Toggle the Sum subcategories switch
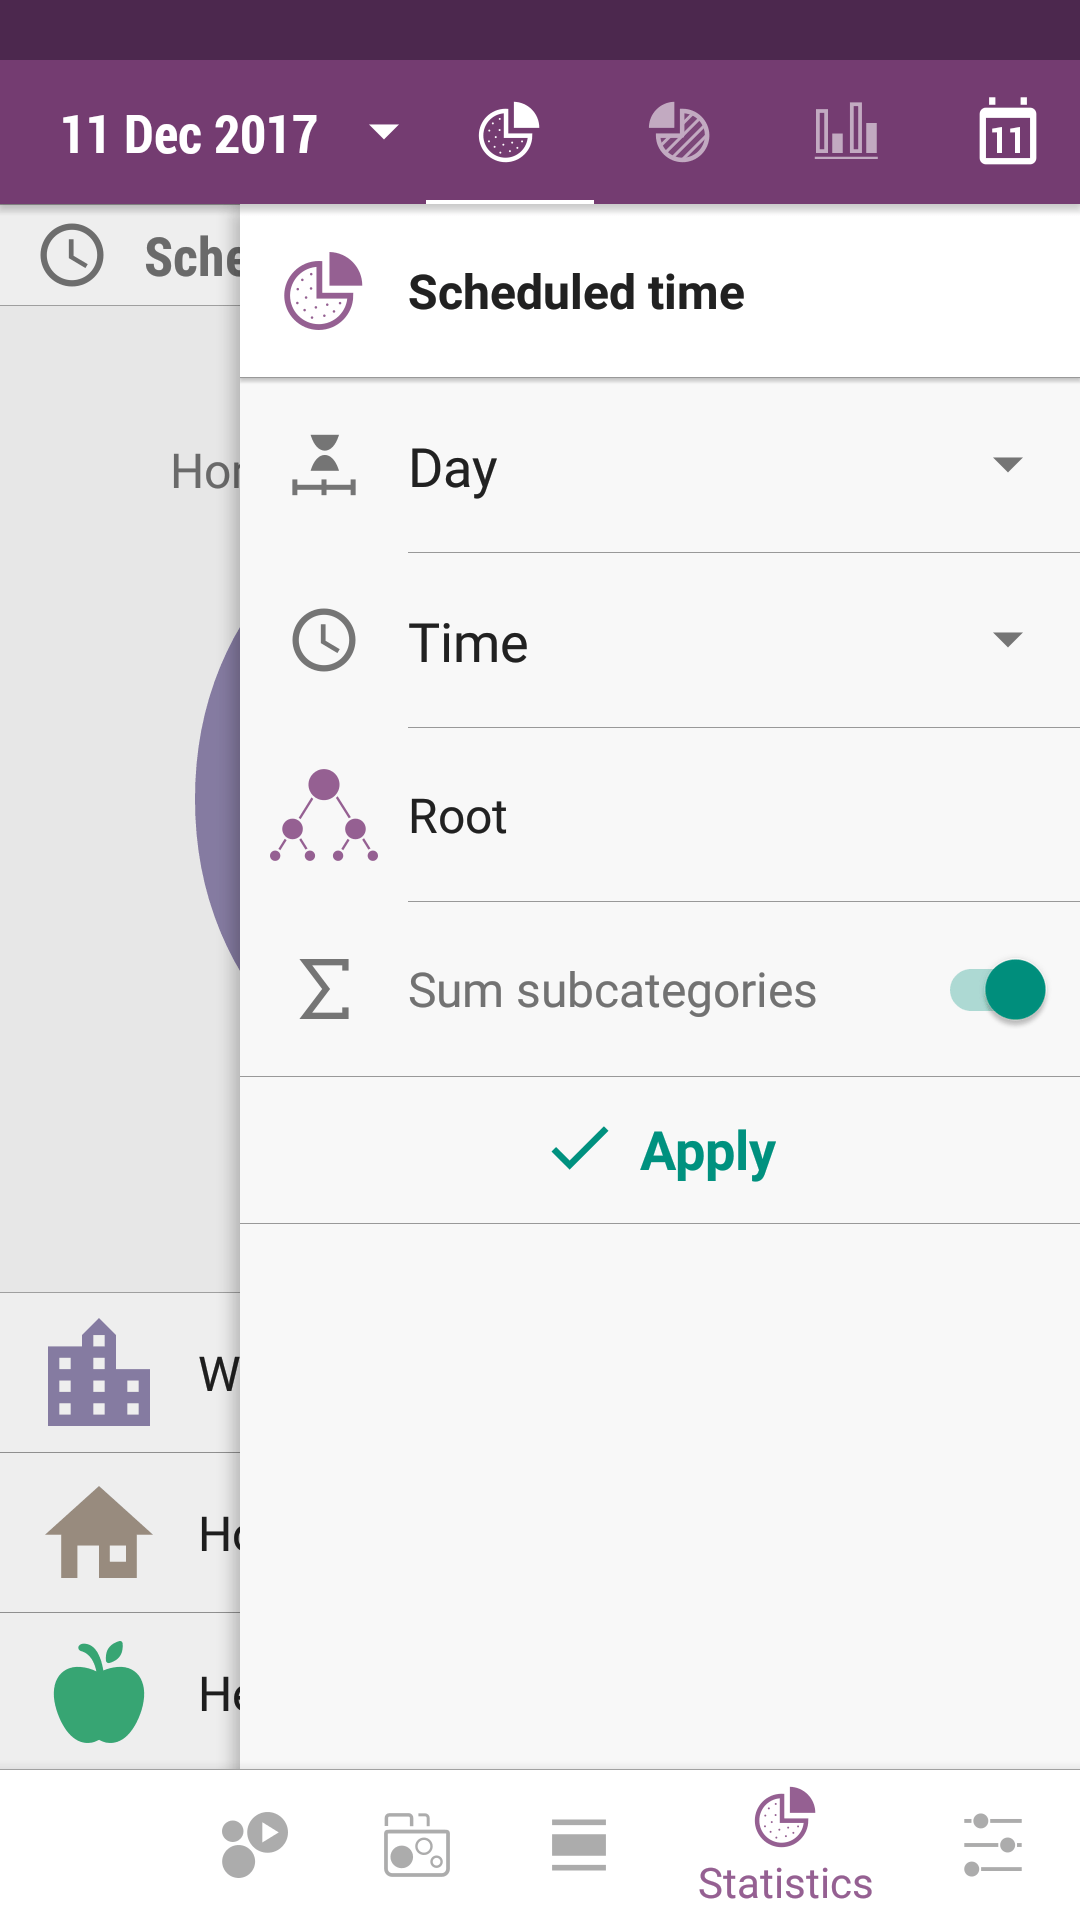Screen dimensions: 1080x1920 point(998,990)
